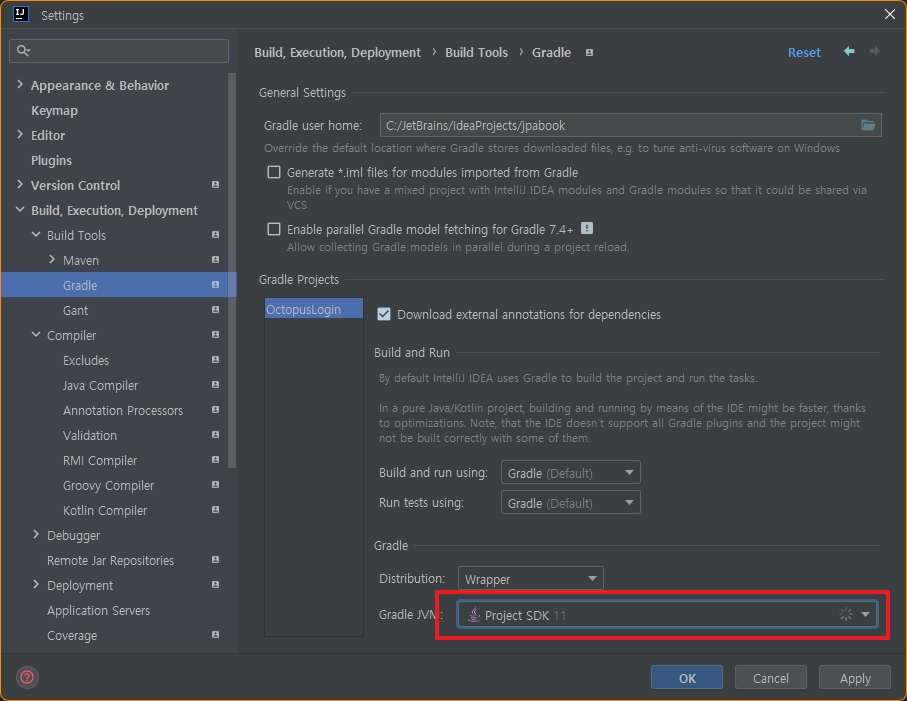
Task: Open the Distribution Wrapper dropdown
Action: coord(530,578)
